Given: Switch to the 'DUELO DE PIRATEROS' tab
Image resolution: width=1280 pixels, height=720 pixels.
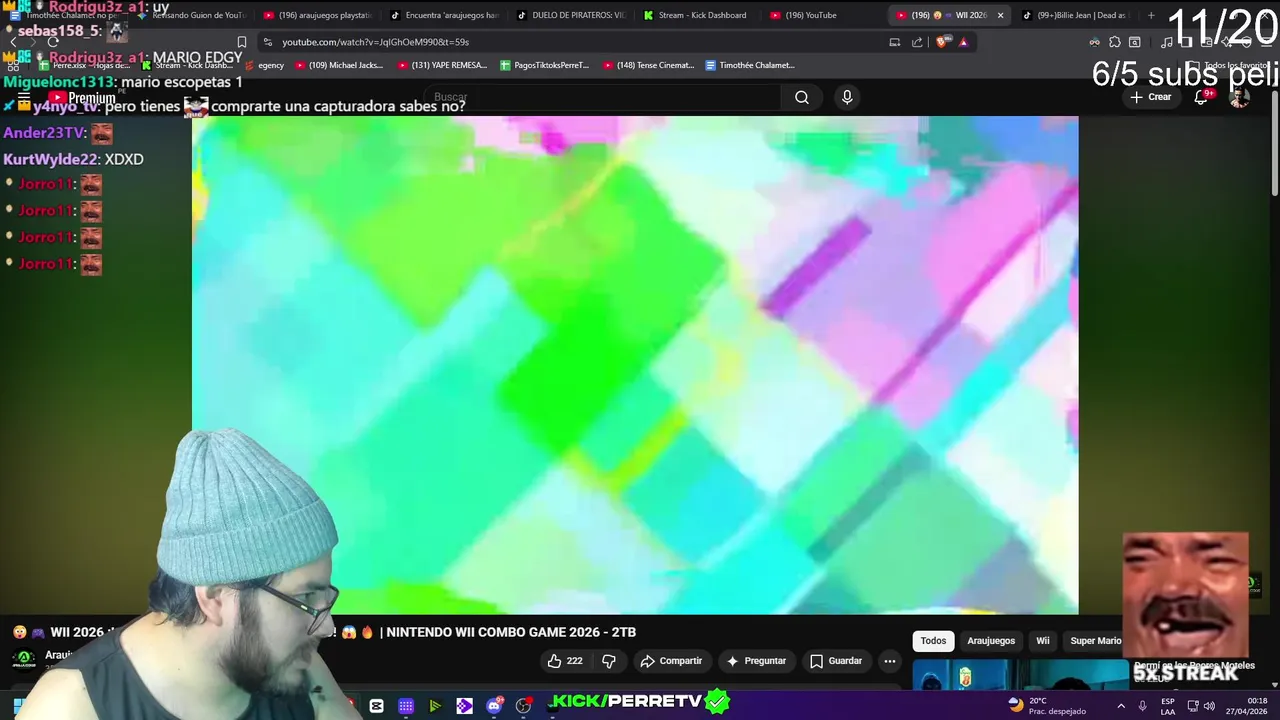Looking at the screenshot, I should coord(570,15).
